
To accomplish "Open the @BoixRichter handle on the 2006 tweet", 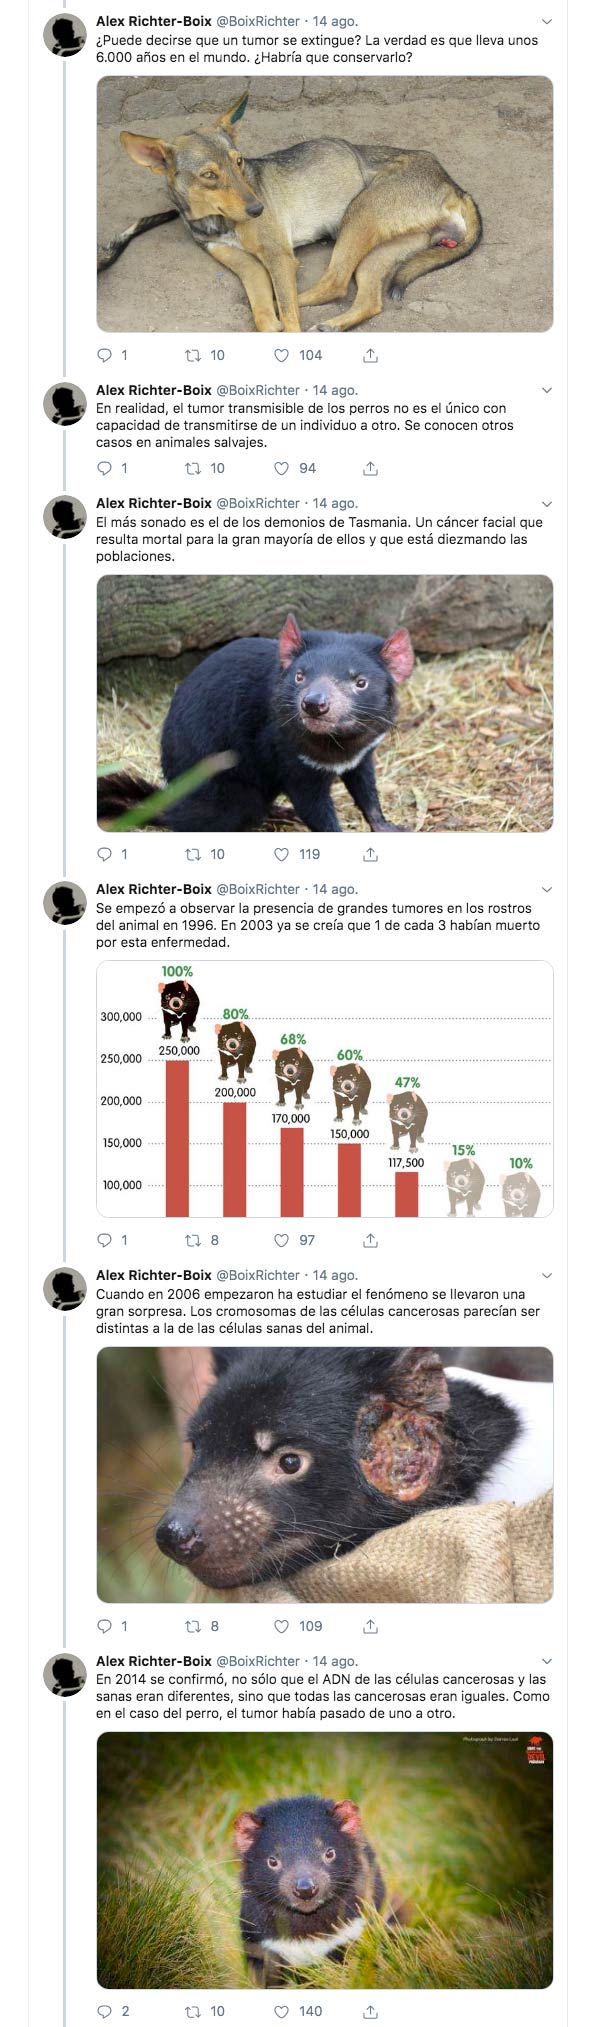I will [x=258, y=1275].
